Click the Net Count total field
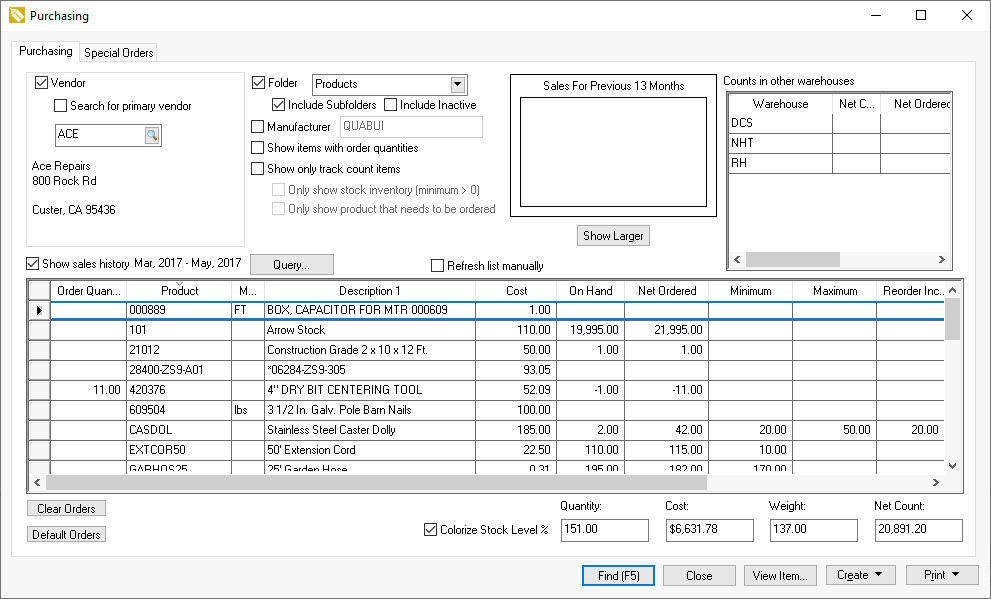The height and width of the screenshot is (599, 991). tap(918, 530)
